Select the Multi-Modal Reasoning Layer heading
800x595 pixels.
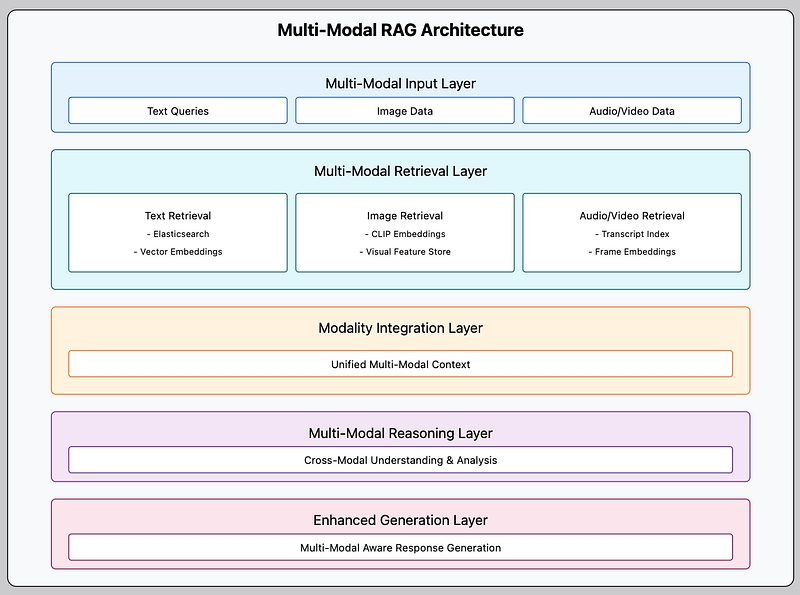(x=400, y=433)
